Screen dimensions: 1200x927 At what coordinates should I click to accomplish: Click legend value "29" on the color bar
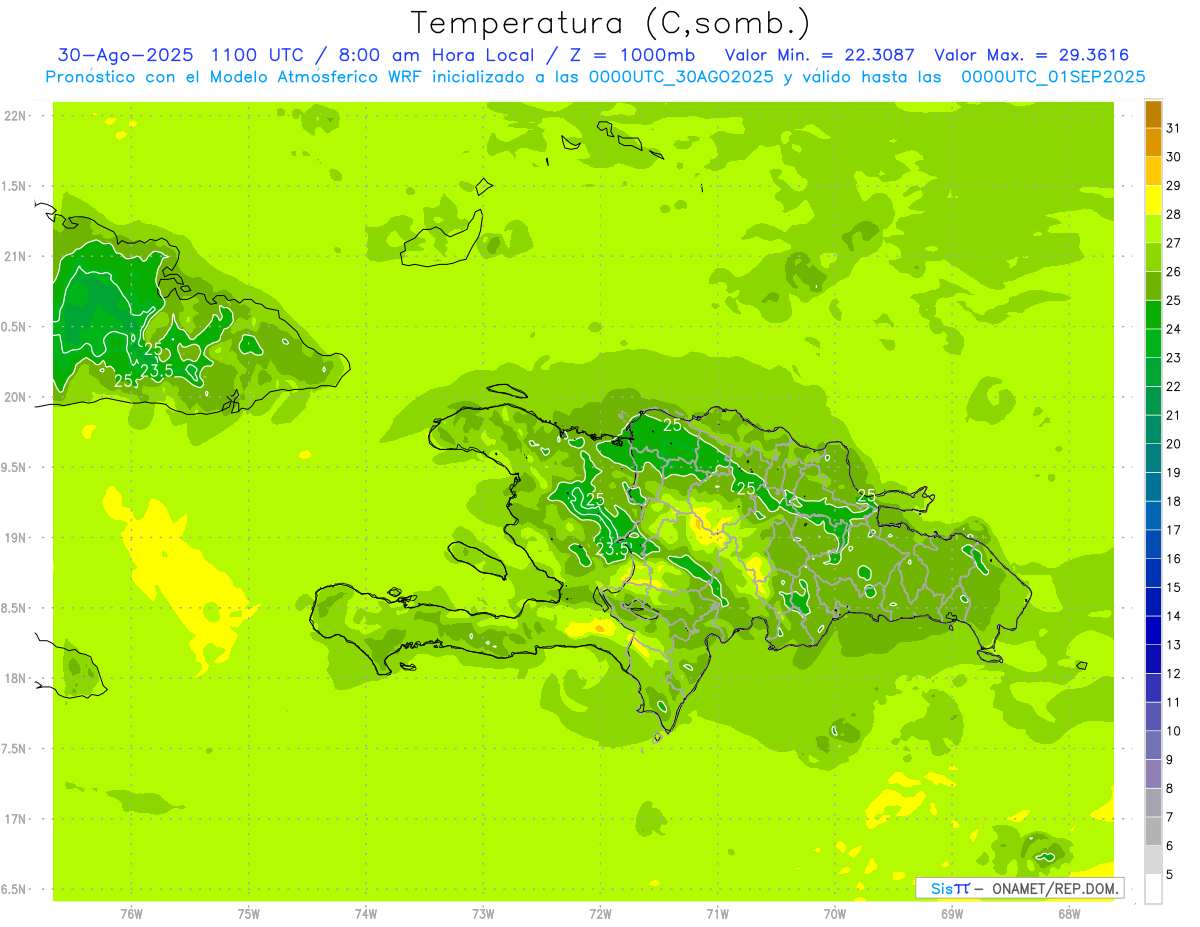[1173, 186]
